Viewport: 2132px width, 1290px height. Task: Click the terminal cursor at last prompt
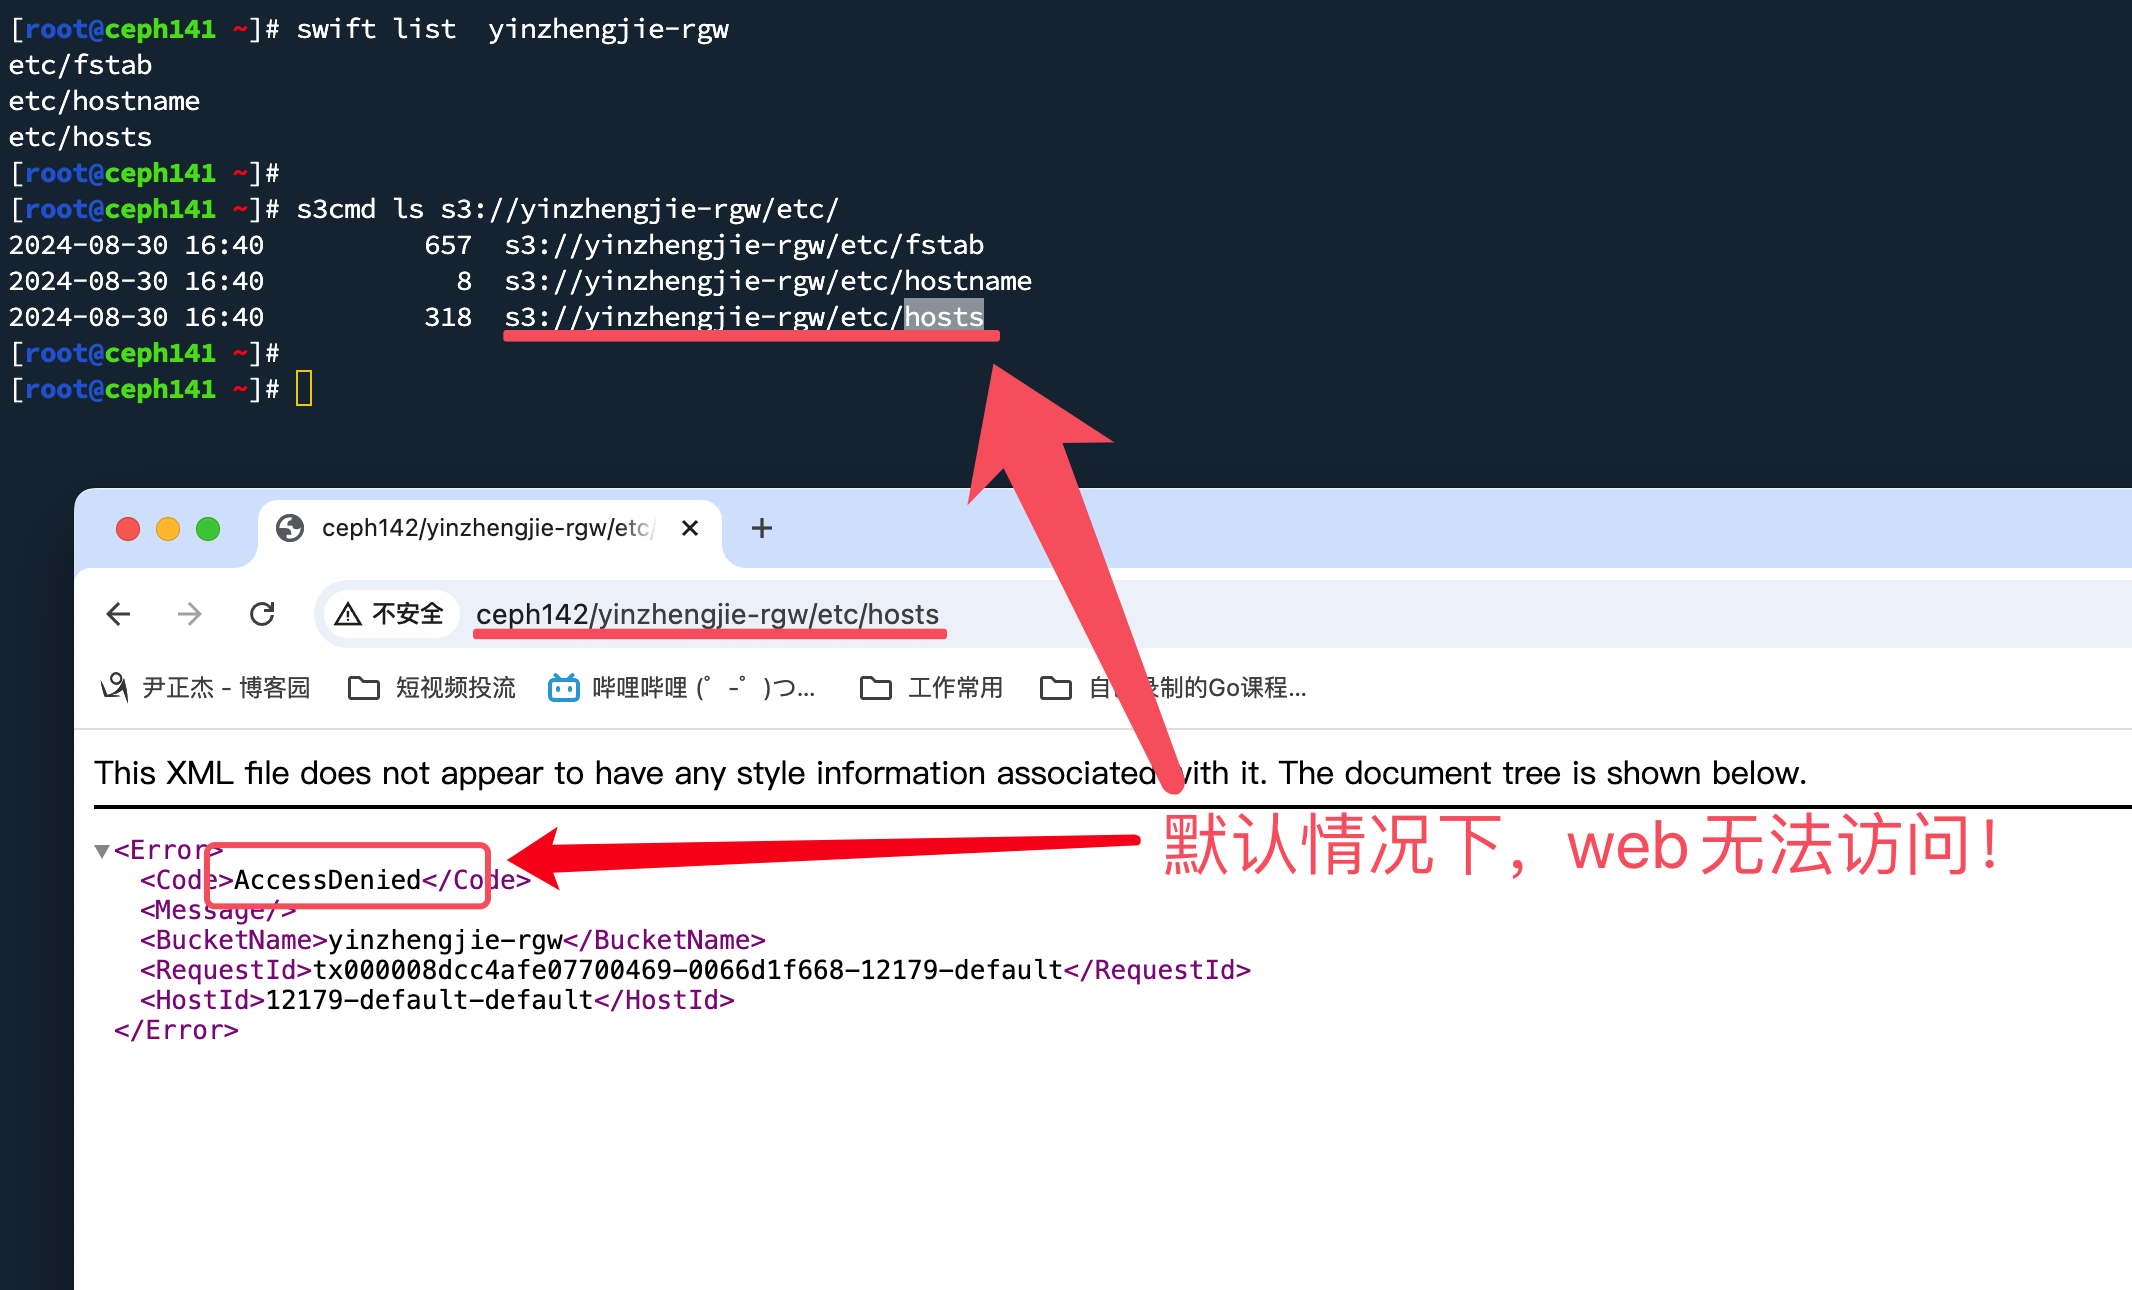(x=304, y=389)
